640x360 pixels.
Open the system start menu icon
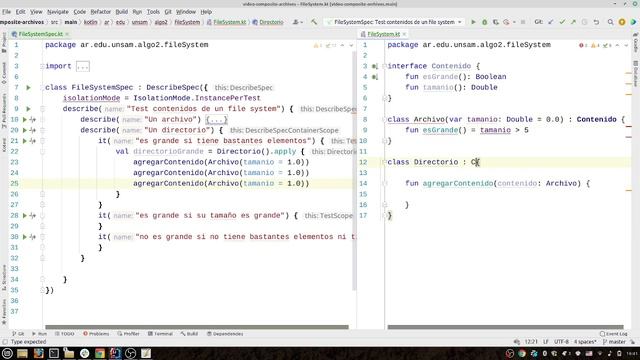[x=7, y=353]
